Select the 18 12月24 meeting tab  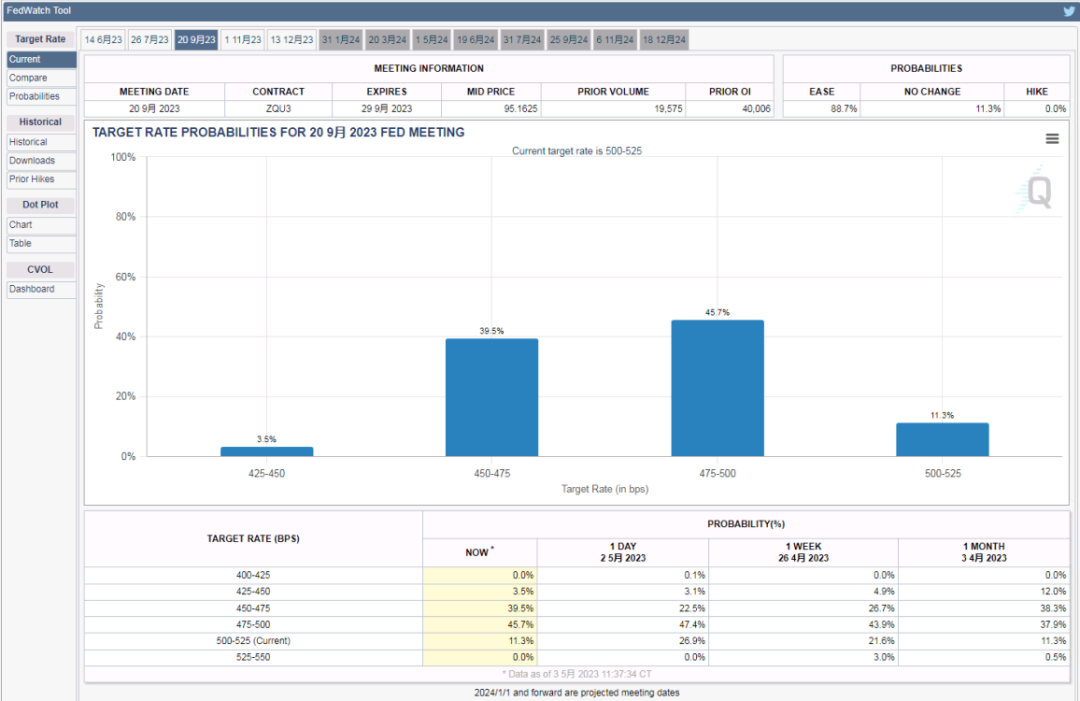pos(664,40)
